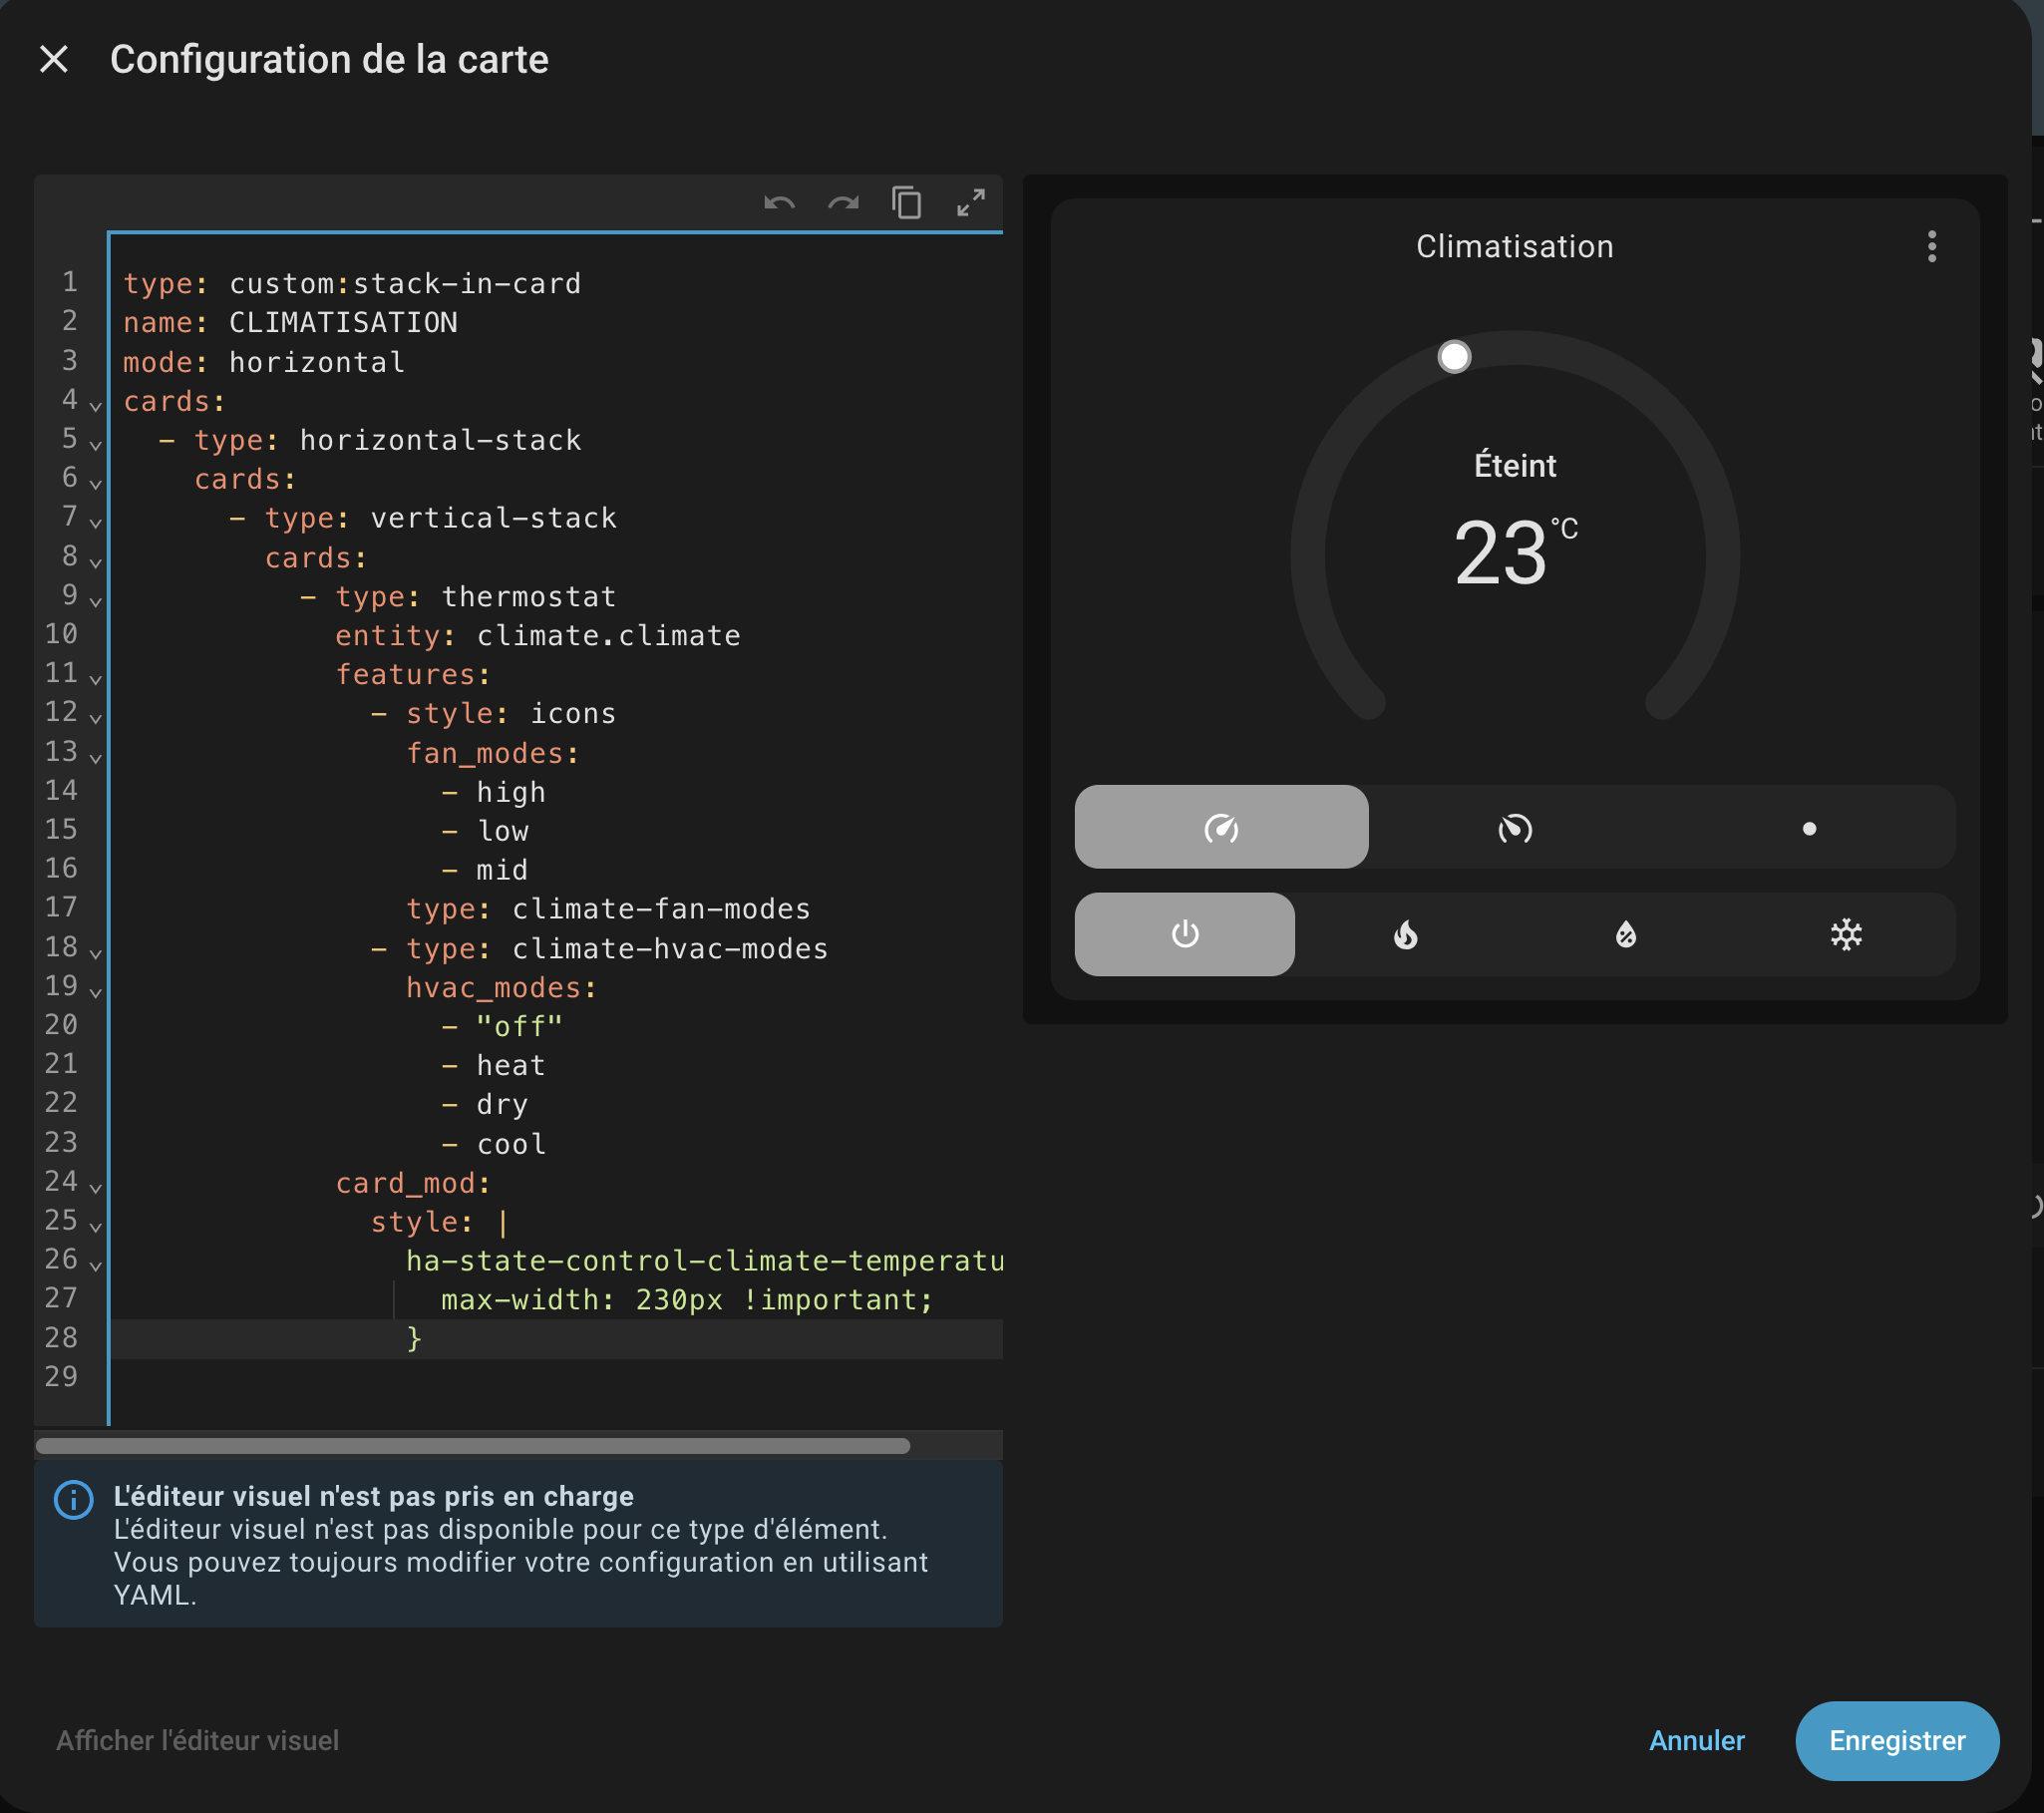Viewport: 2044px width, 1813px height.
Task: Click the undo icon in editor toolbar
Action: click(x=779, y=204)
